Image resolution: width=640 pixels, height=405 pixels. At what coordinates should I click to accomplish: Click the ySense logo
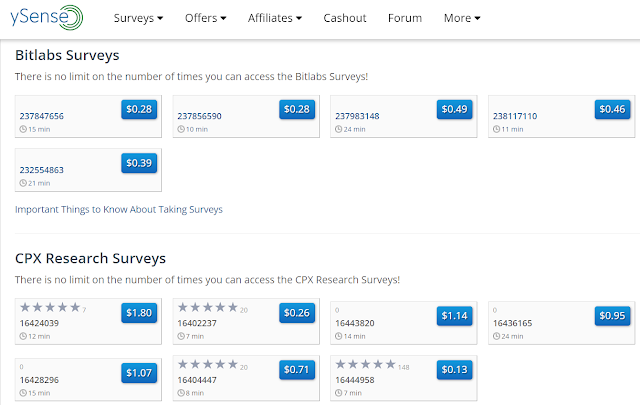tap(47, 17)
